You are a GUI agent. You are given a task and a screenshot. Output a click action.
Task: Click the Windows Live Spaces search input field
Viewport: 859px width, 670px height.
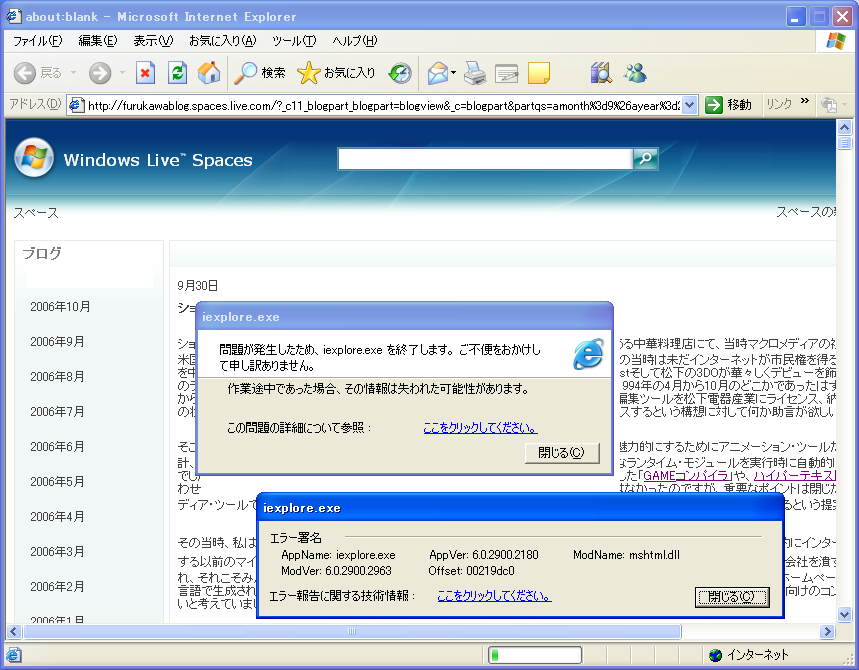point(485,159)
